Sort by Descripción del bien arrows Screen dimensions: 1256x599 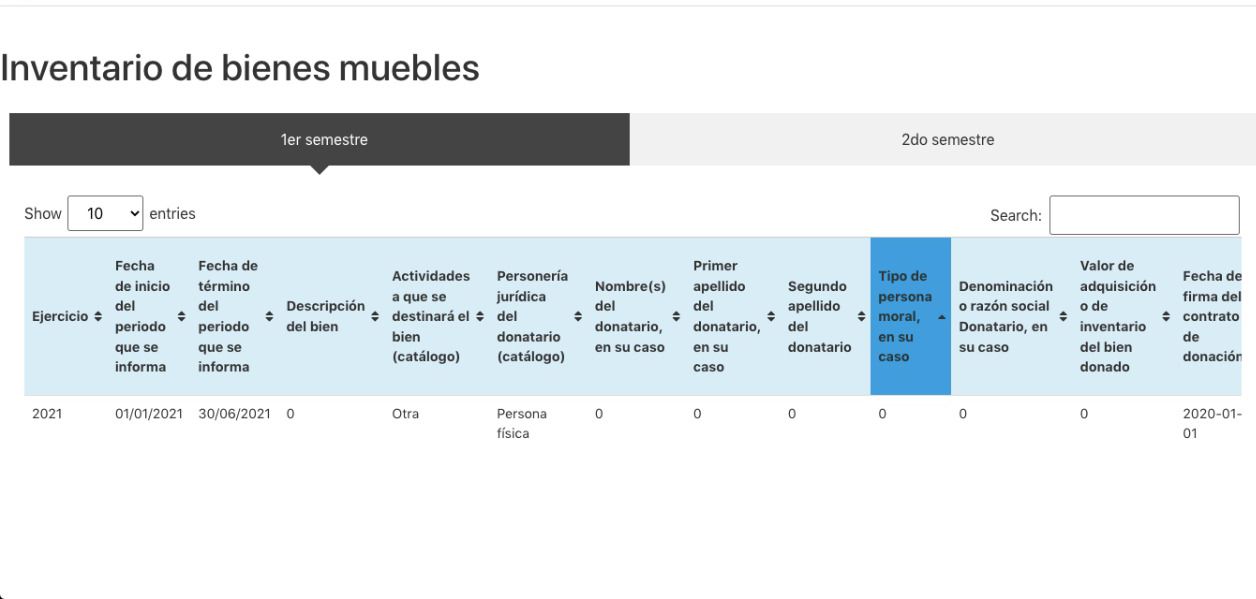374,317
